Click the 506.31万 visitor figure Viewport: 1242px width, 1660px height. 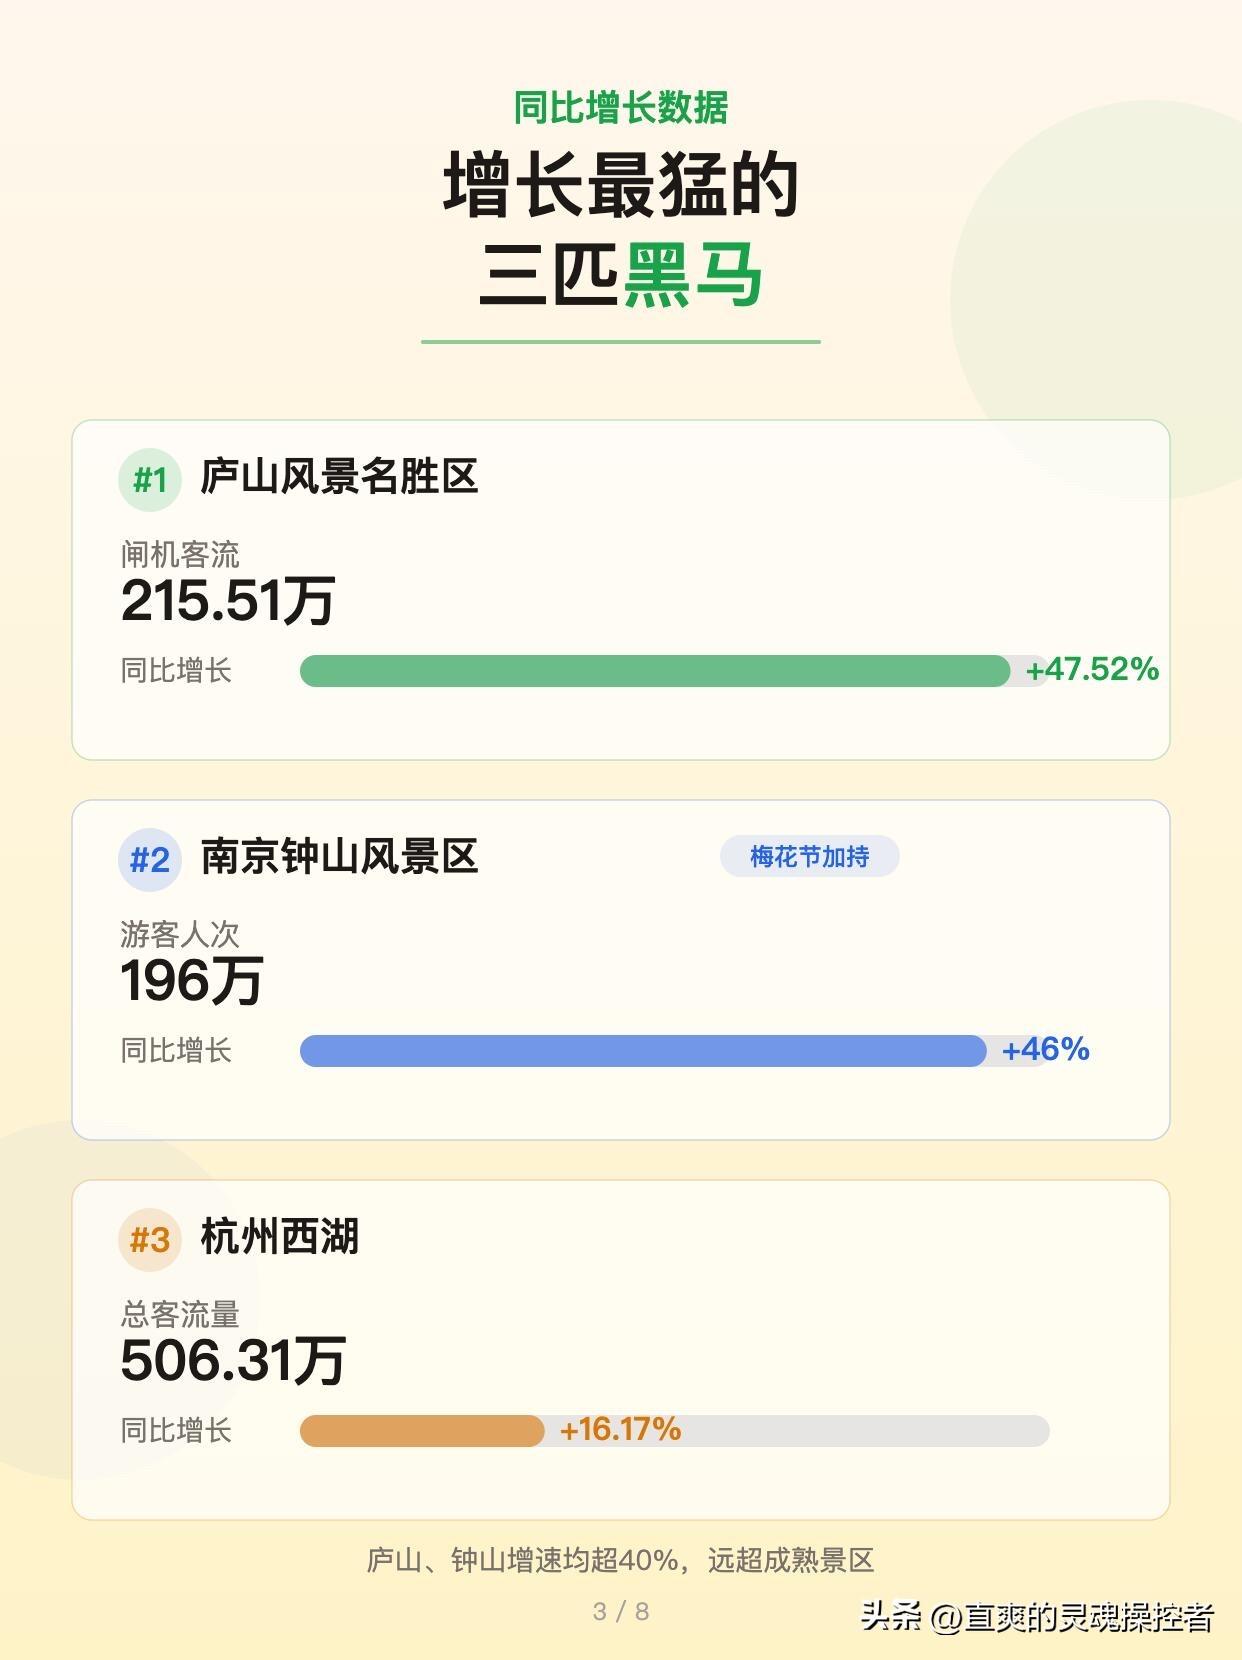(233, 1361)
